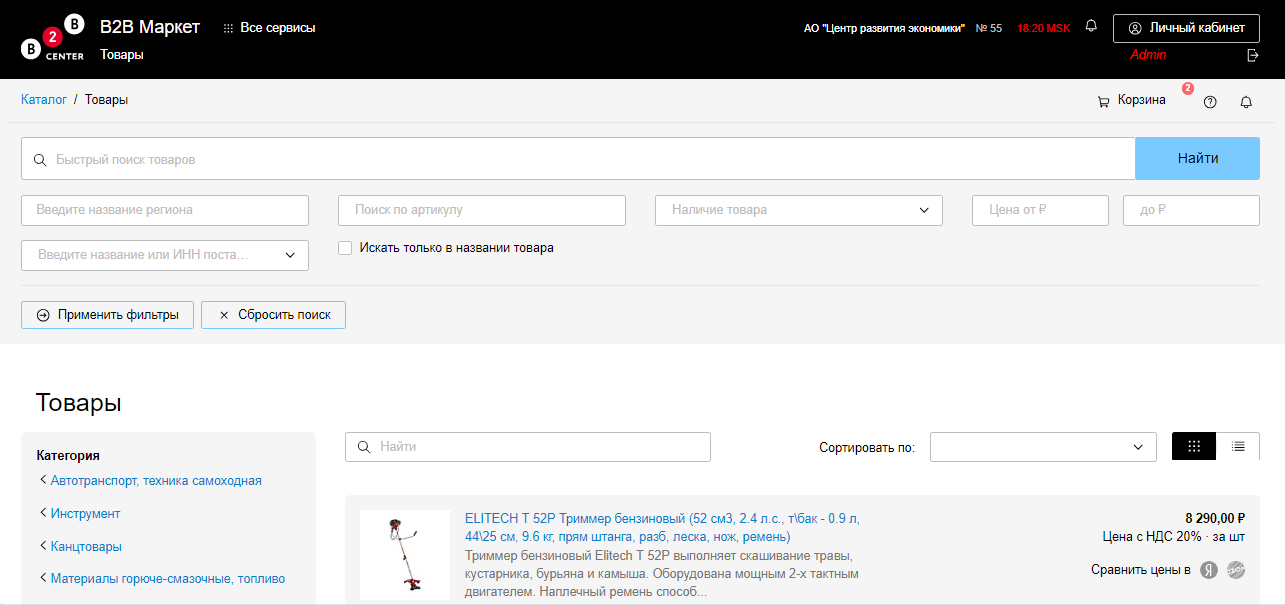Click Сбросить поиск button
Screen dimensions: 1285x605
point(273,315)
